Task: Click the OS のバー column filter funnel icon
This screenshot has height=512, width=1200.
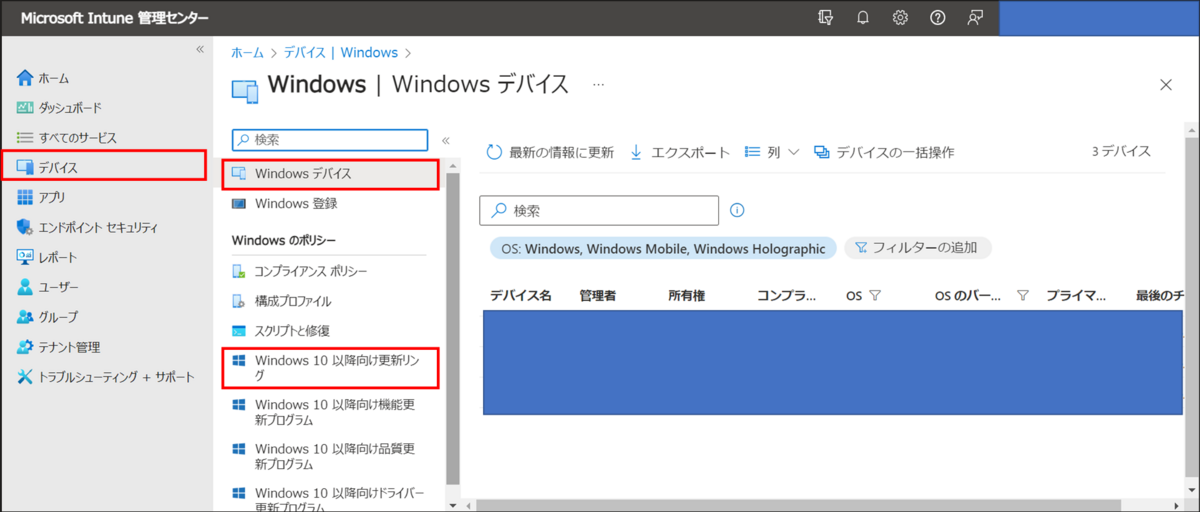Action: [1022, 296]
